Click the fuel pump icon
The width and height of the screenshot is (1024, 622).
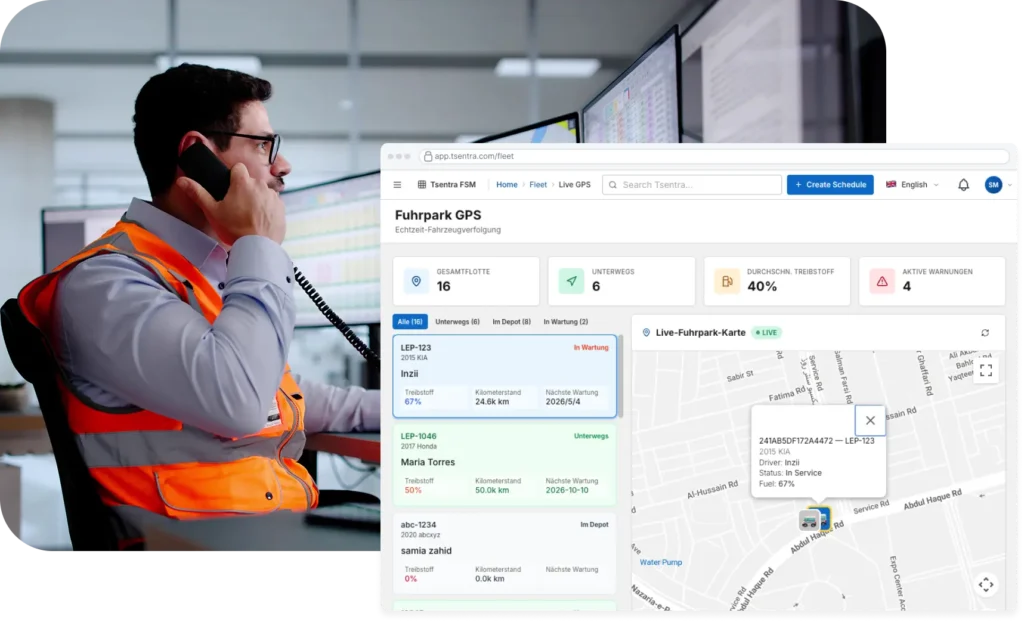point(727,282)
